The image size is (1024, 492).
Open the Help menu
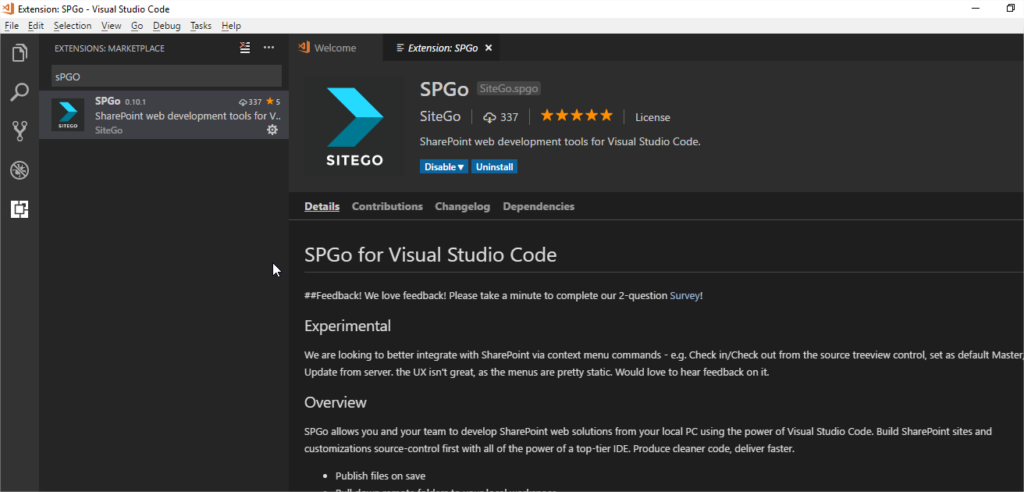(x=231, y=25)
